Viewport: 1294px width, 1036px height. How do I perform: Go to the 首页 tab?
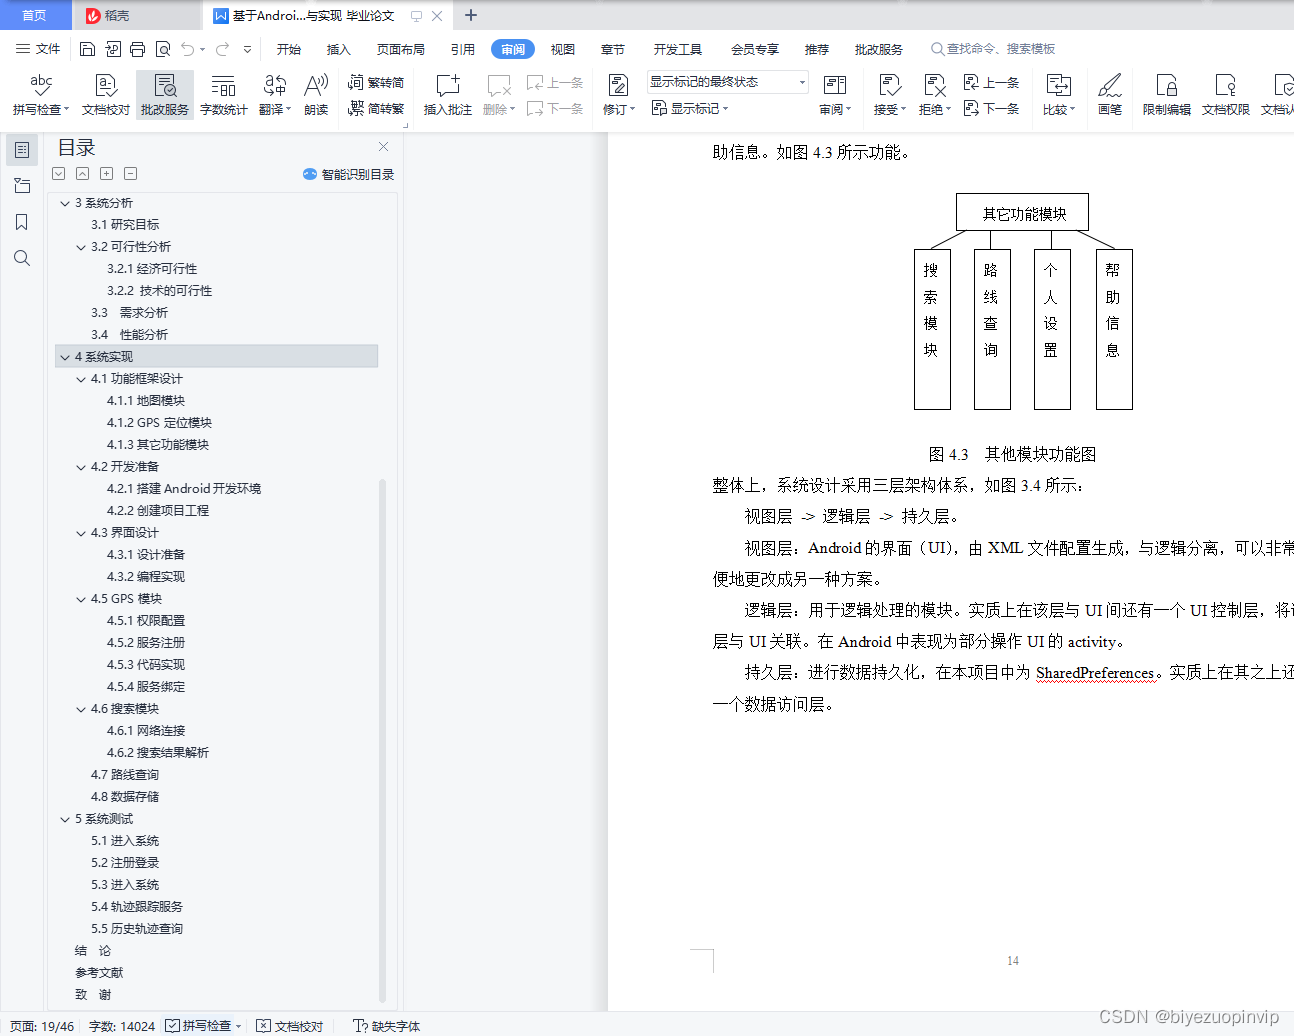coord(34,15)
